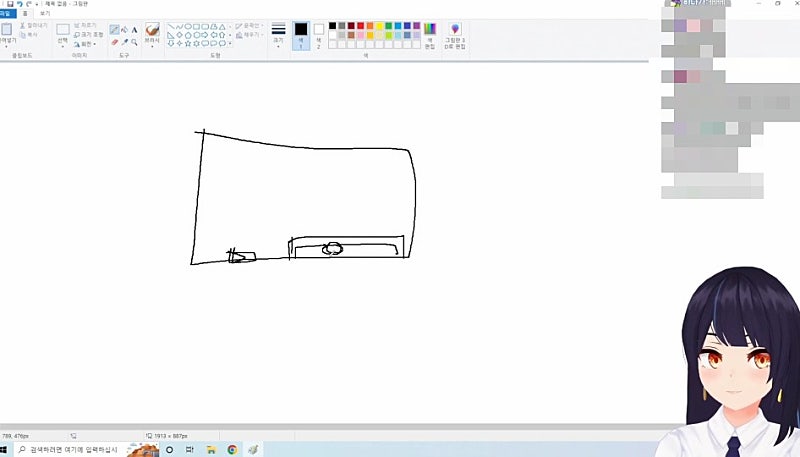Open Edit colors (색 편집)
800x457 pixels.
pos(430,34)
